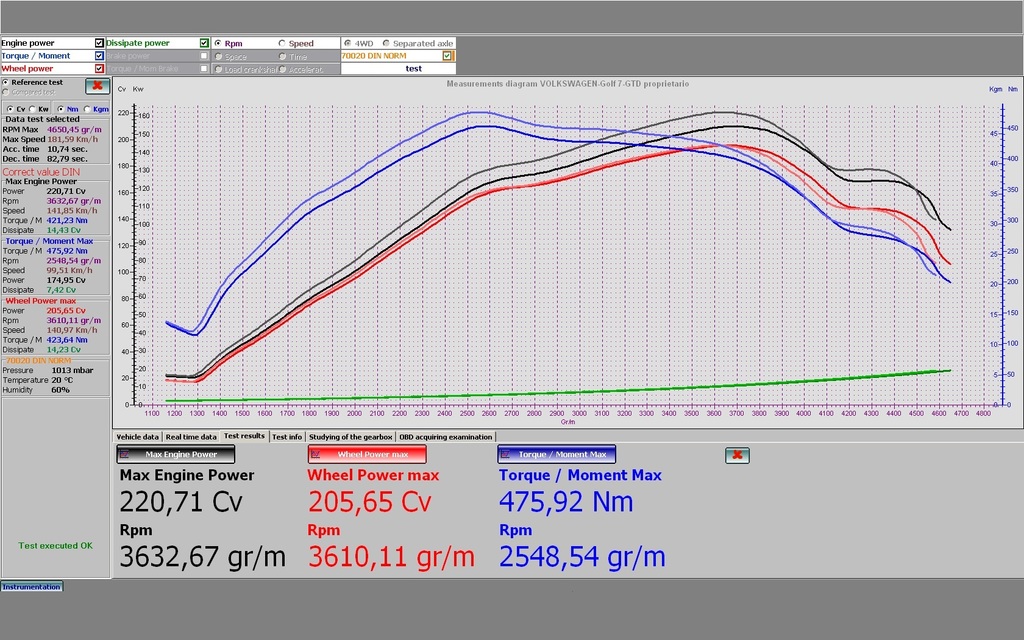Choose the Kgm torque unit option
1024x640 pixels.
88,109
